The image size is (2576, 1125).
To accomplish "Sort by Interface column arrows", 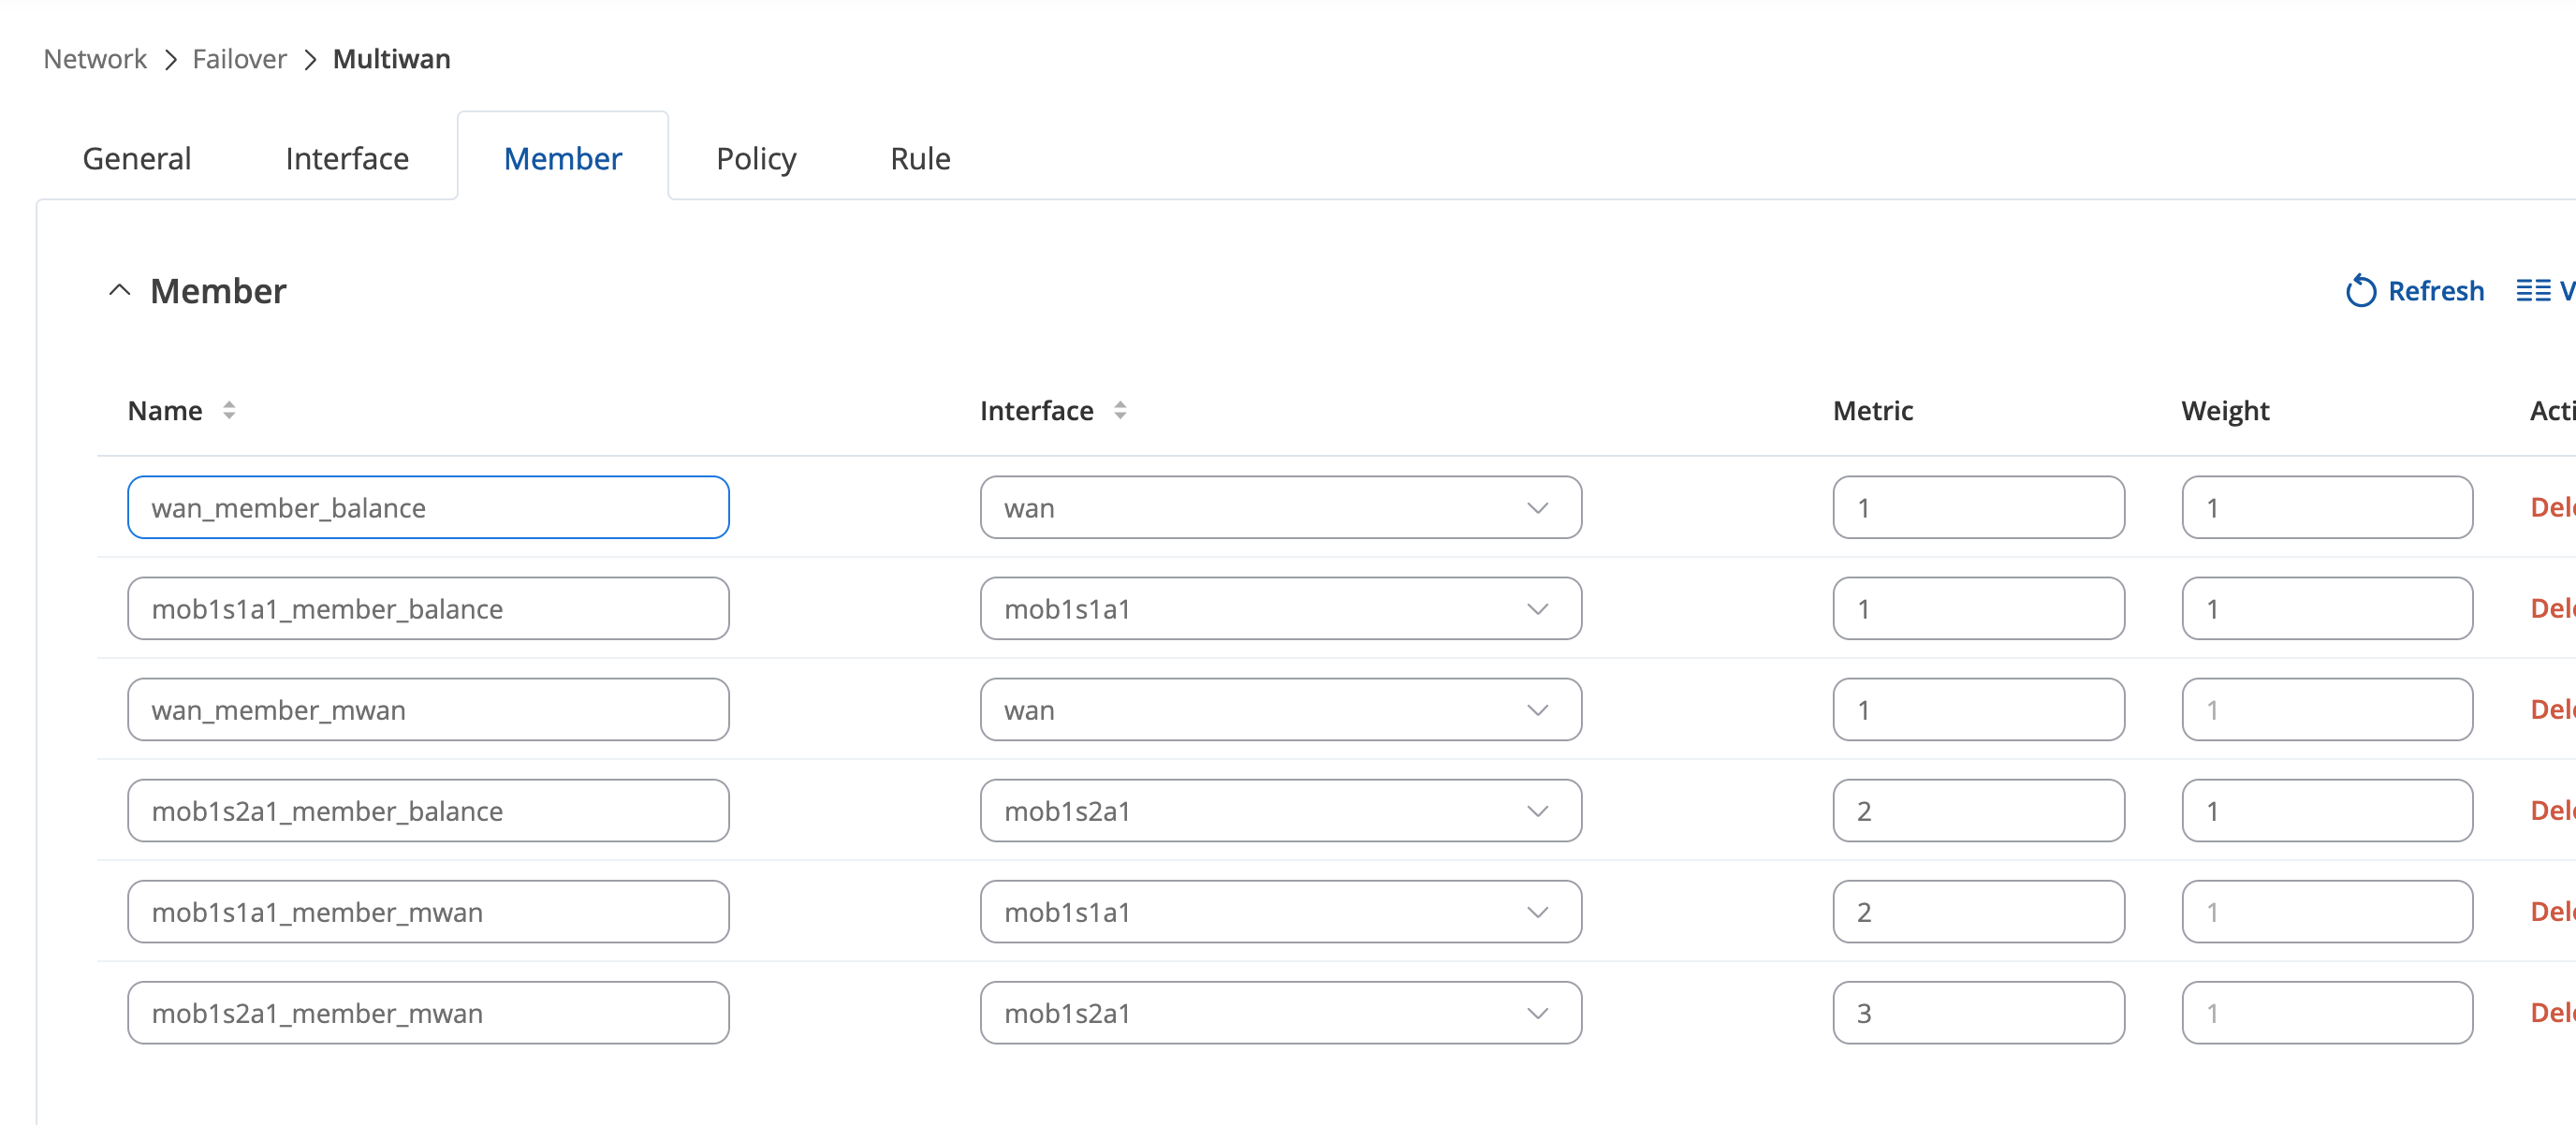I will point(1120,411).
